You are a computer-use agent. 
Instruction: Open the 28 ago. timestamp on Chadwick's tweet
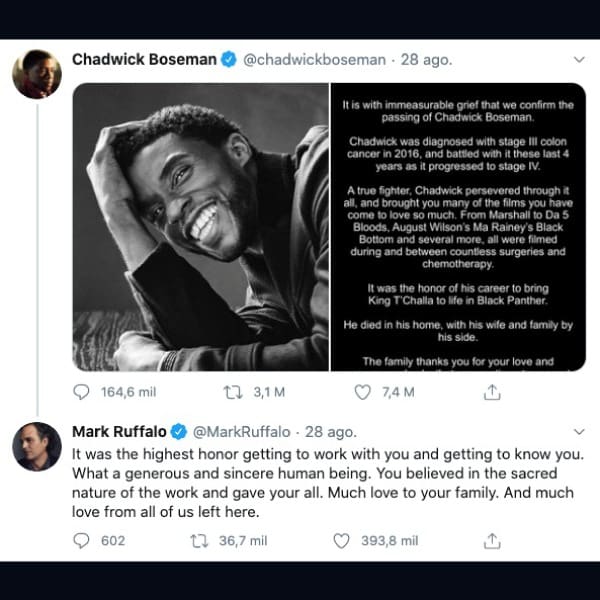point(426,59)
